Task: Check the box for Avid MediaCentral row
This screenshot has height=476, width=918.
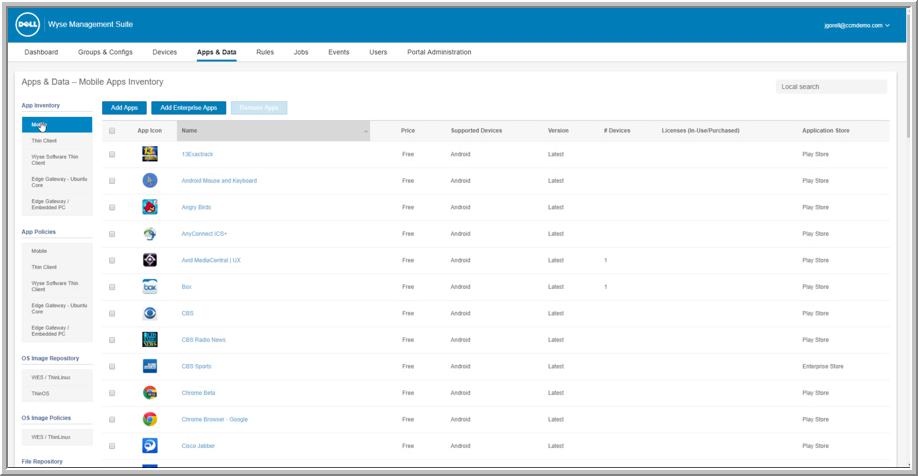Action: [112, 260]
